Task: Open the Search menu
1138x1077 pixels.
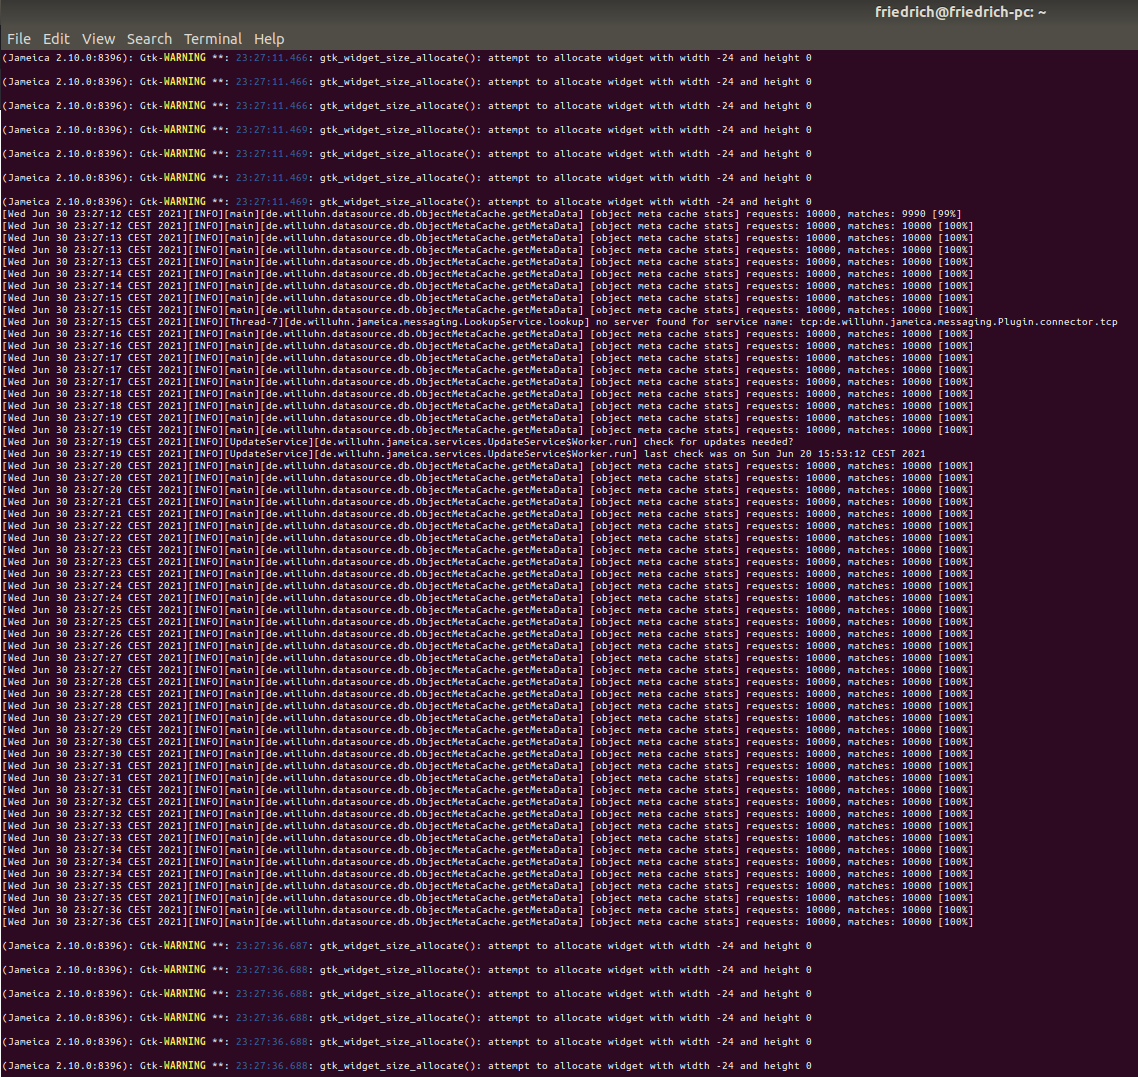Action: click(149, 39)
